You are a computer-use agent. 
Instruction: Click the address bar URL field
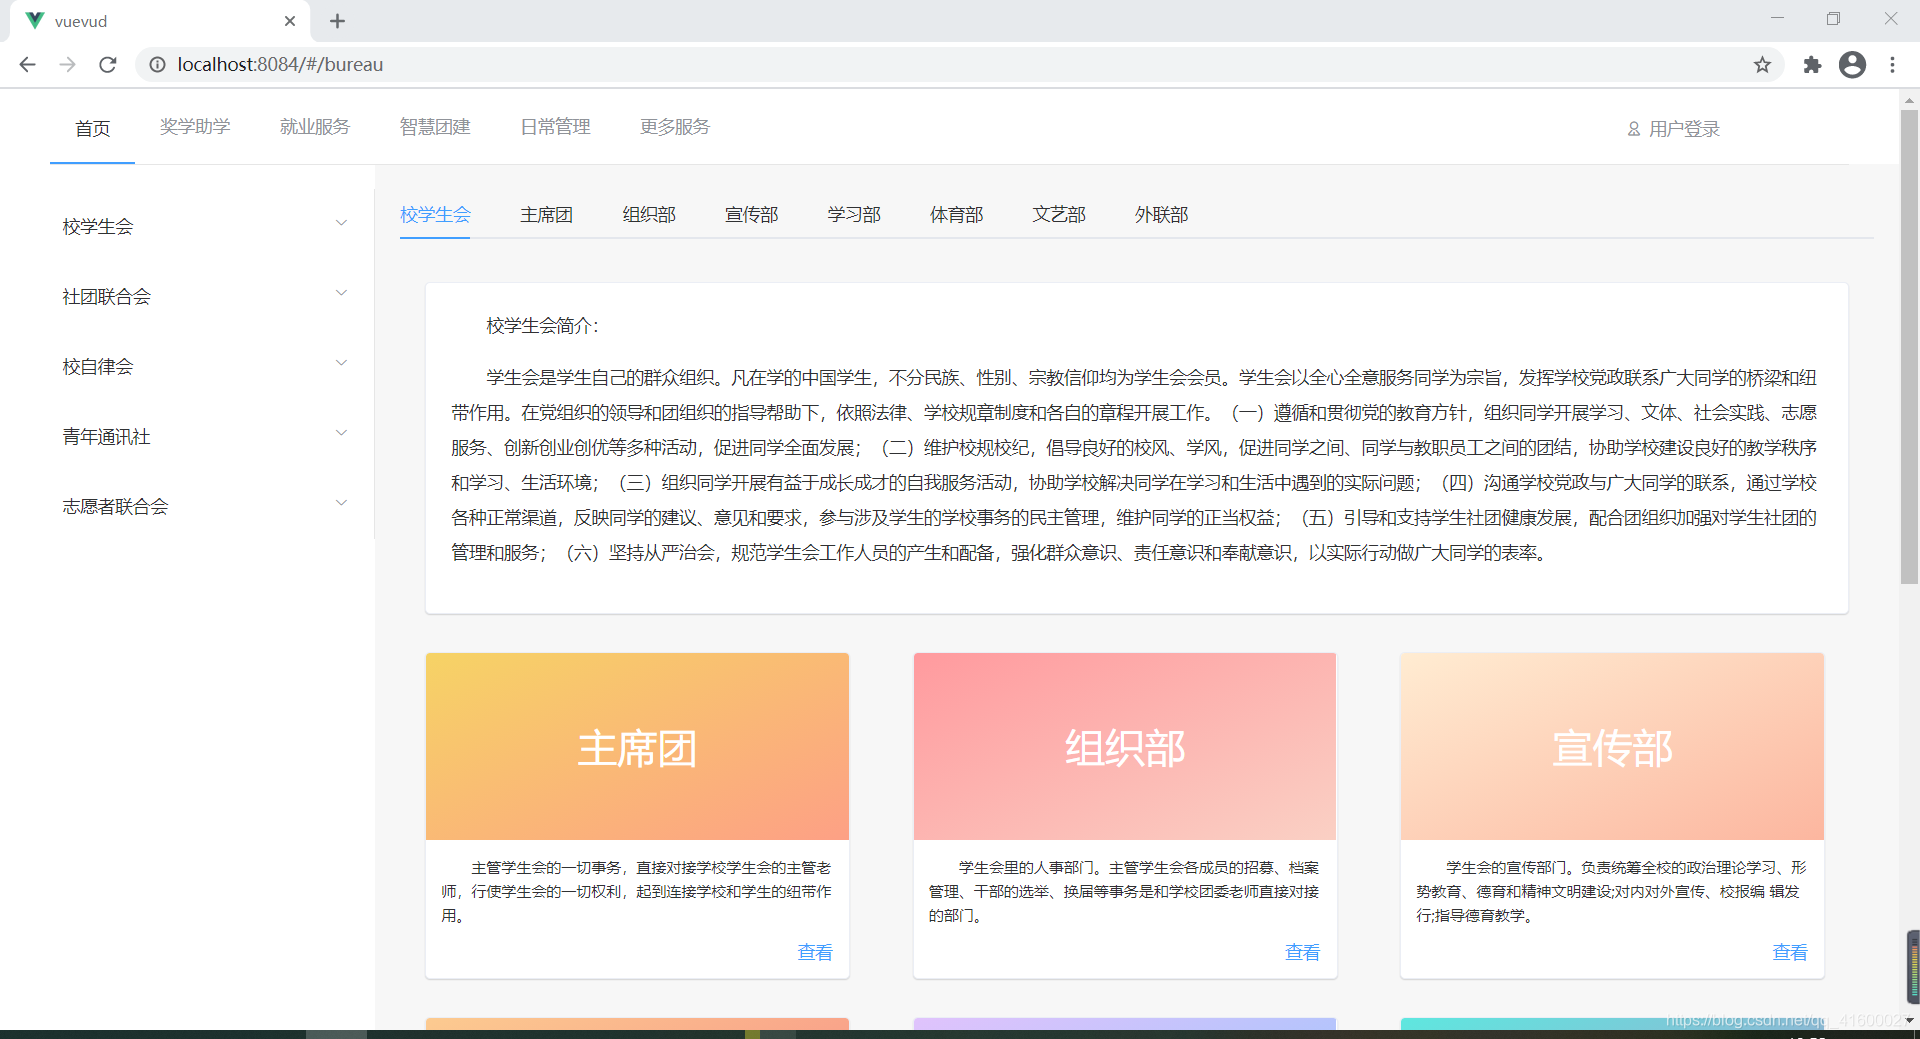[x=960, y=64]
